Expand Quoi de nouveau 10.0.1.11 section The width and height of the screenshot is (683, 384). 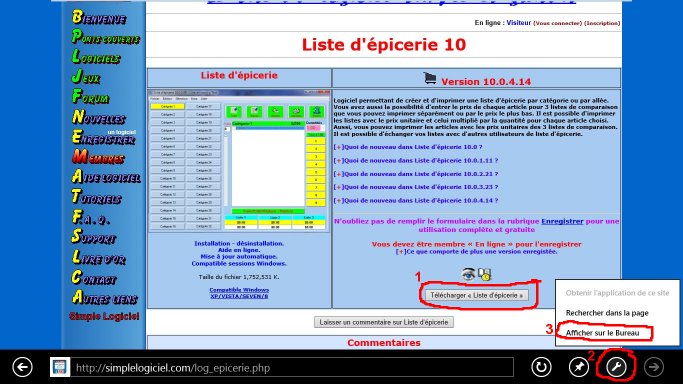tap(416, 161)
